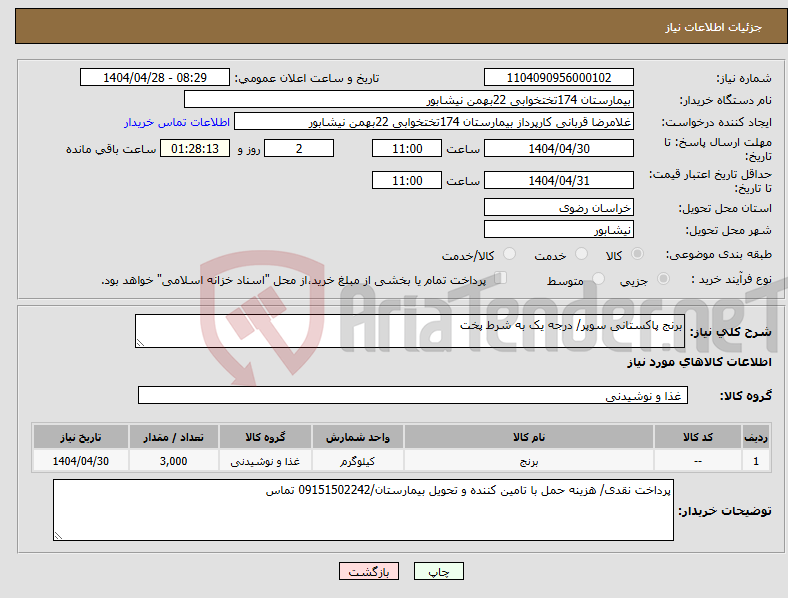Click the بازگشت (back) button
The width and height of the screenshot is (788, 598).
(x=369, y=571)
